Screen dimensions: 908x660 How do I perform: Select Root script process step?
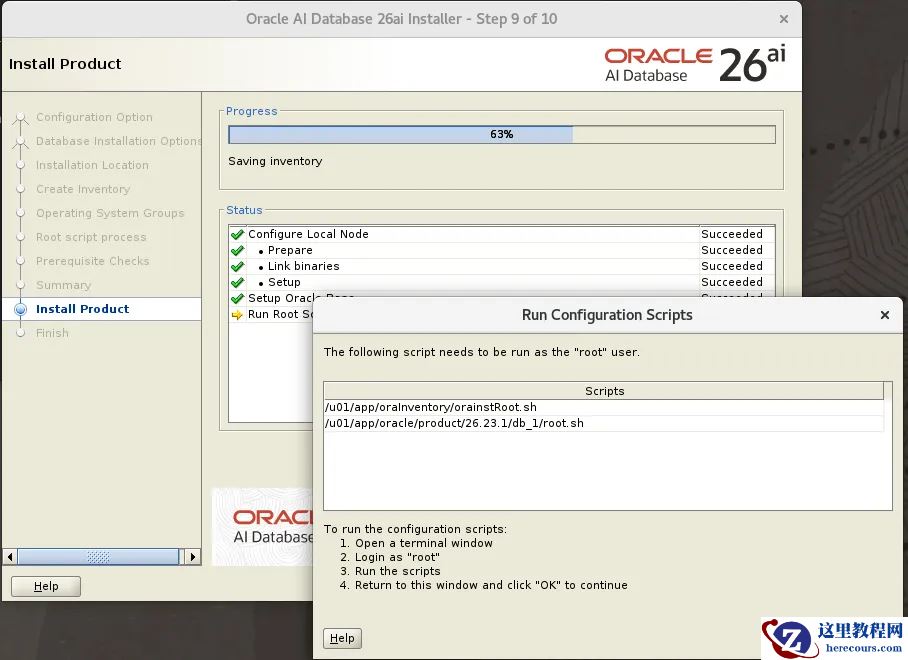(91, 237)
